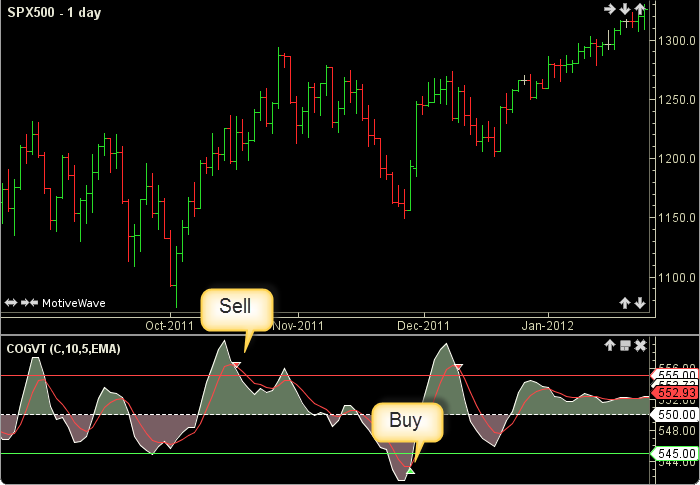Click the Nov-2011 date on the time axis
This screenshot has height=485, width=700.
[297, 326]
